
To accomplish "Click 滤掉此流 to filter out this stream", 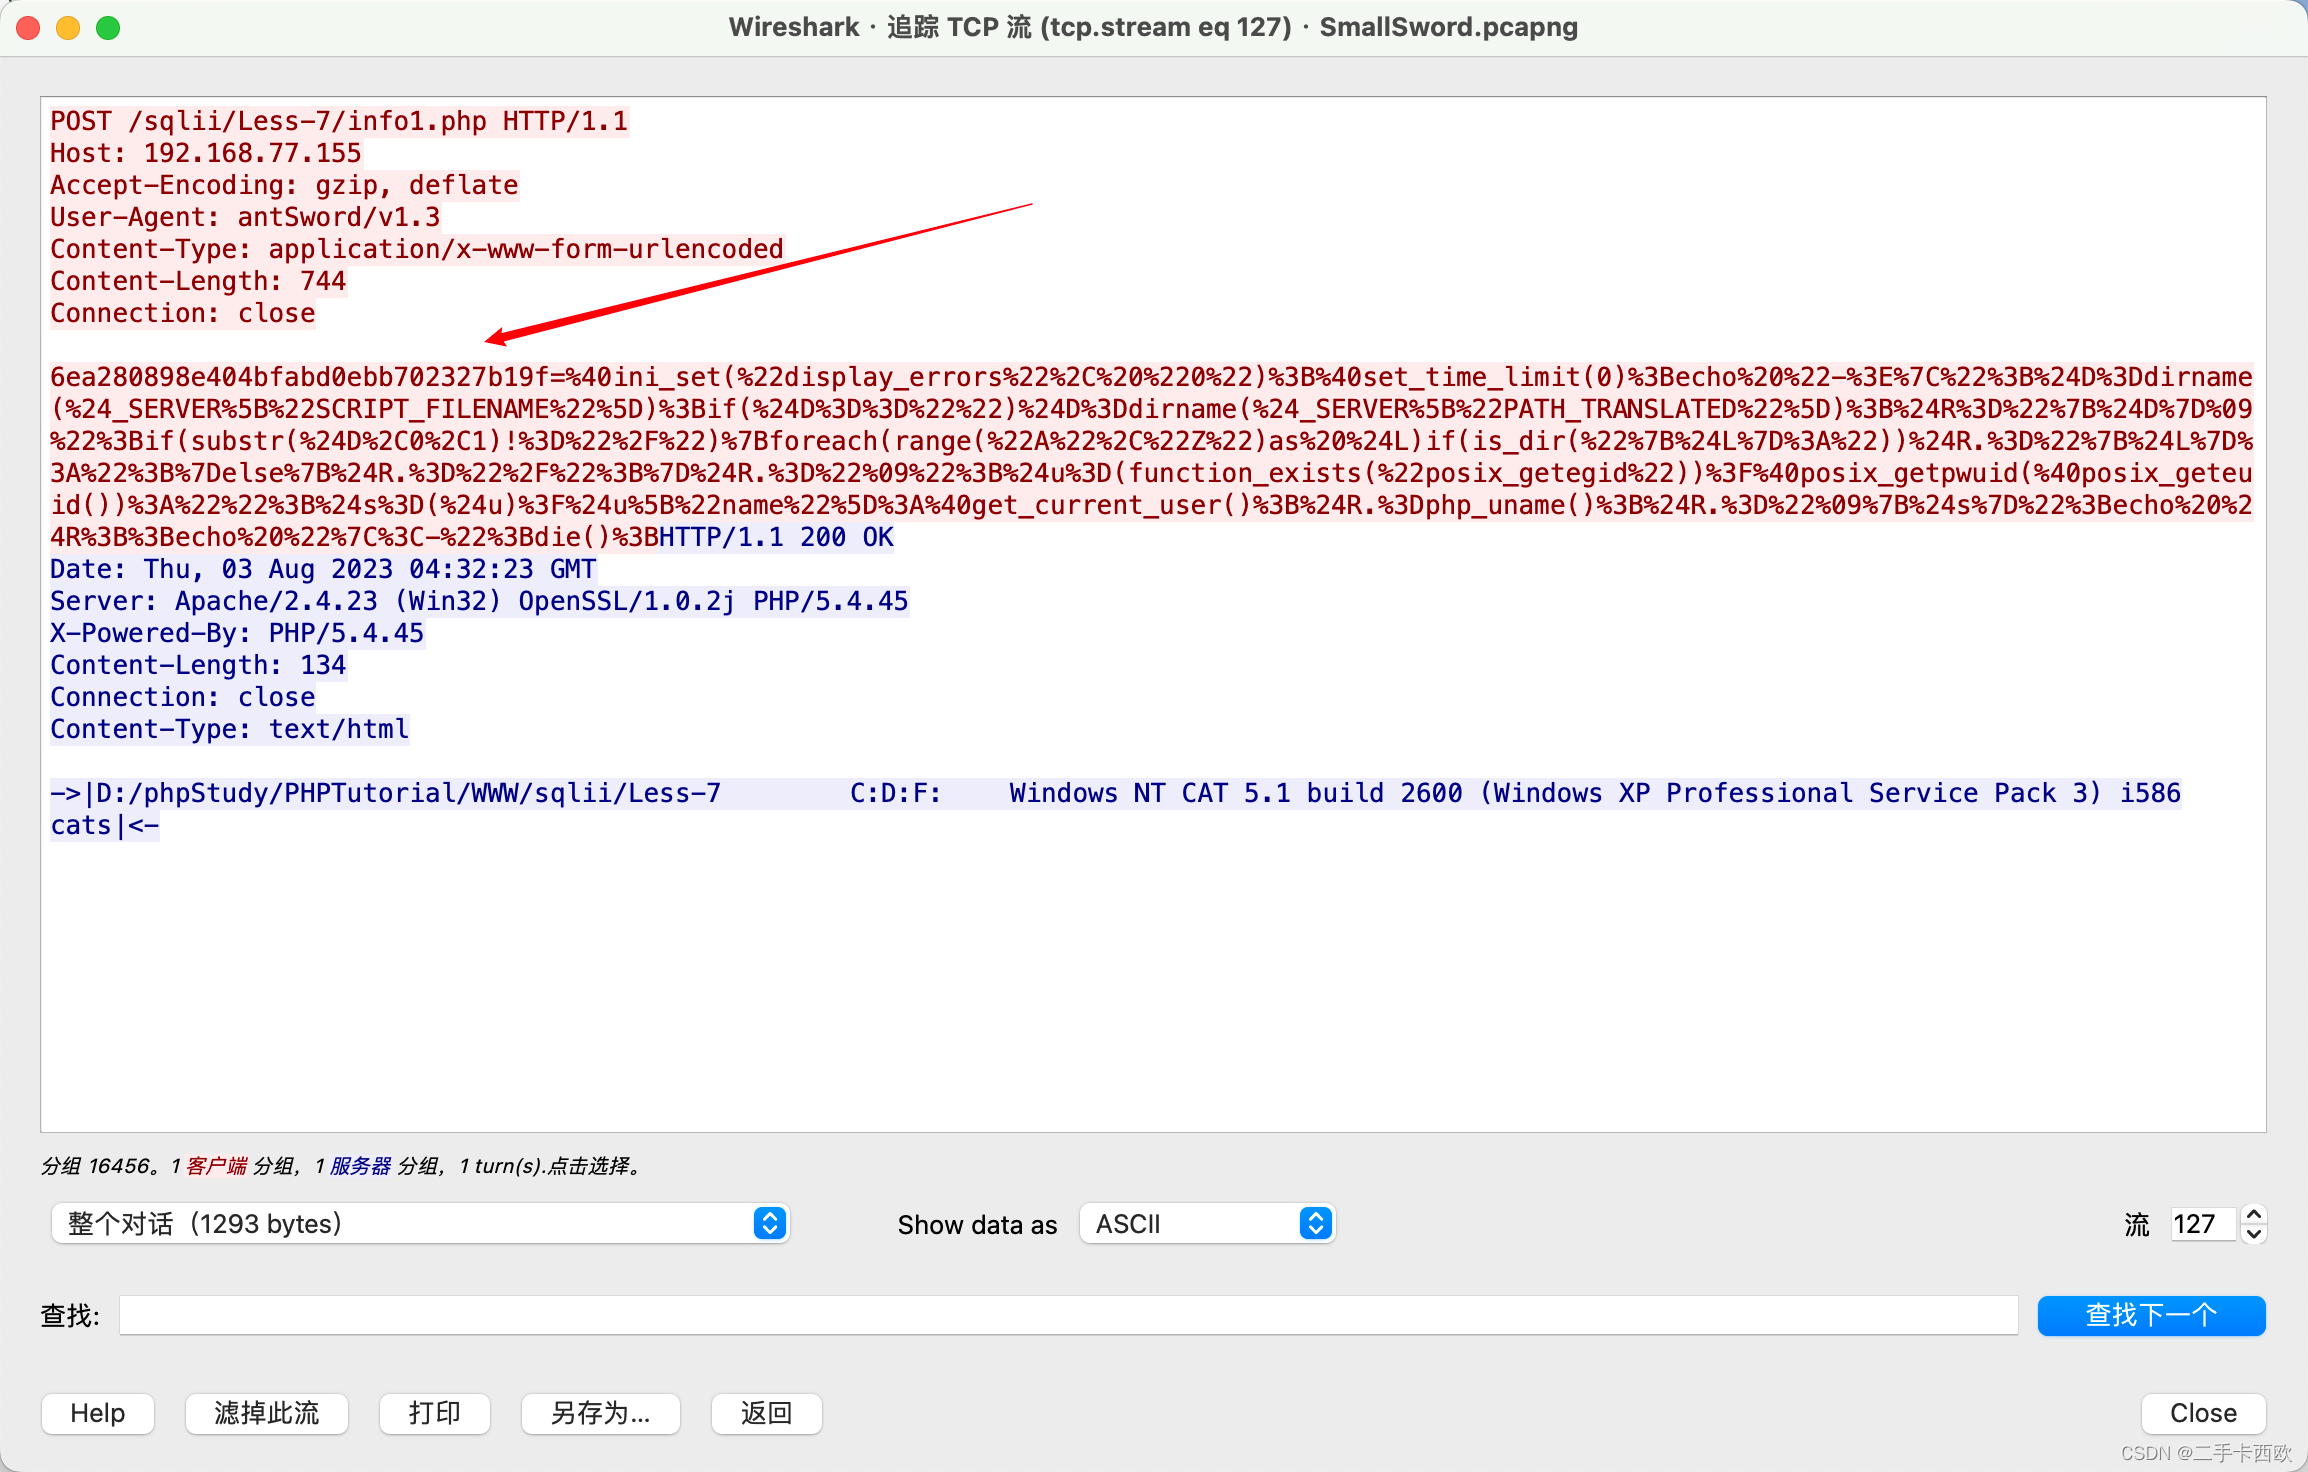I will (x=266, y=1413).
